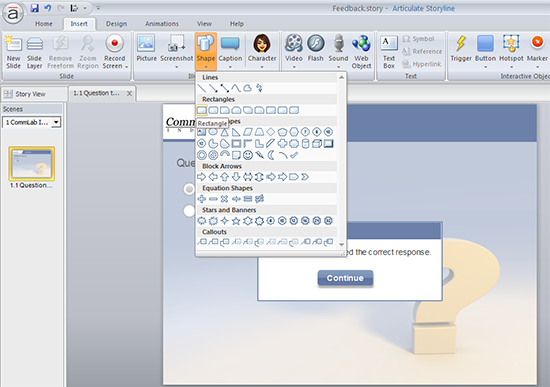The height and width of the screenshot is (387, 550).
Task: Add a New Slide
Action: [x=14, y=52]
